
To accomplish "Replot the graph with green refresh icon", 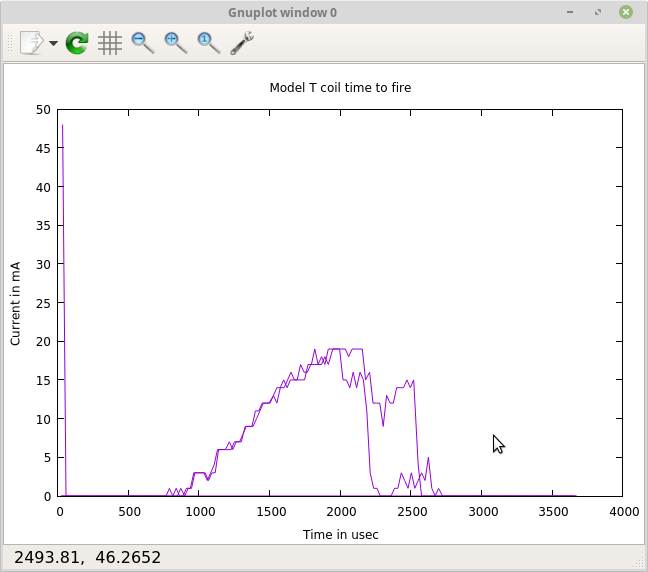I will click(77, 43).
